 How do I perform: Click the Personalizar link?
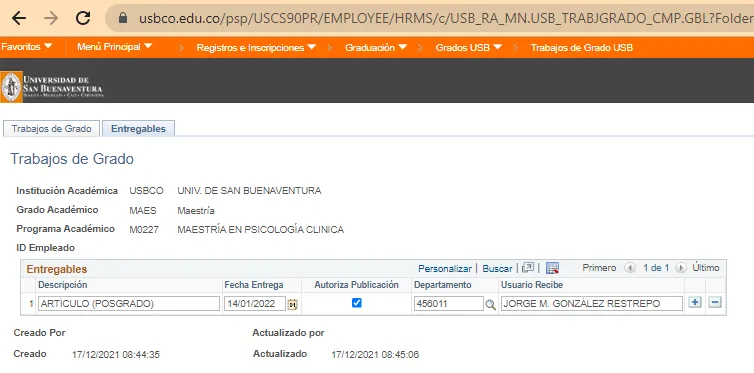[445, 268]
